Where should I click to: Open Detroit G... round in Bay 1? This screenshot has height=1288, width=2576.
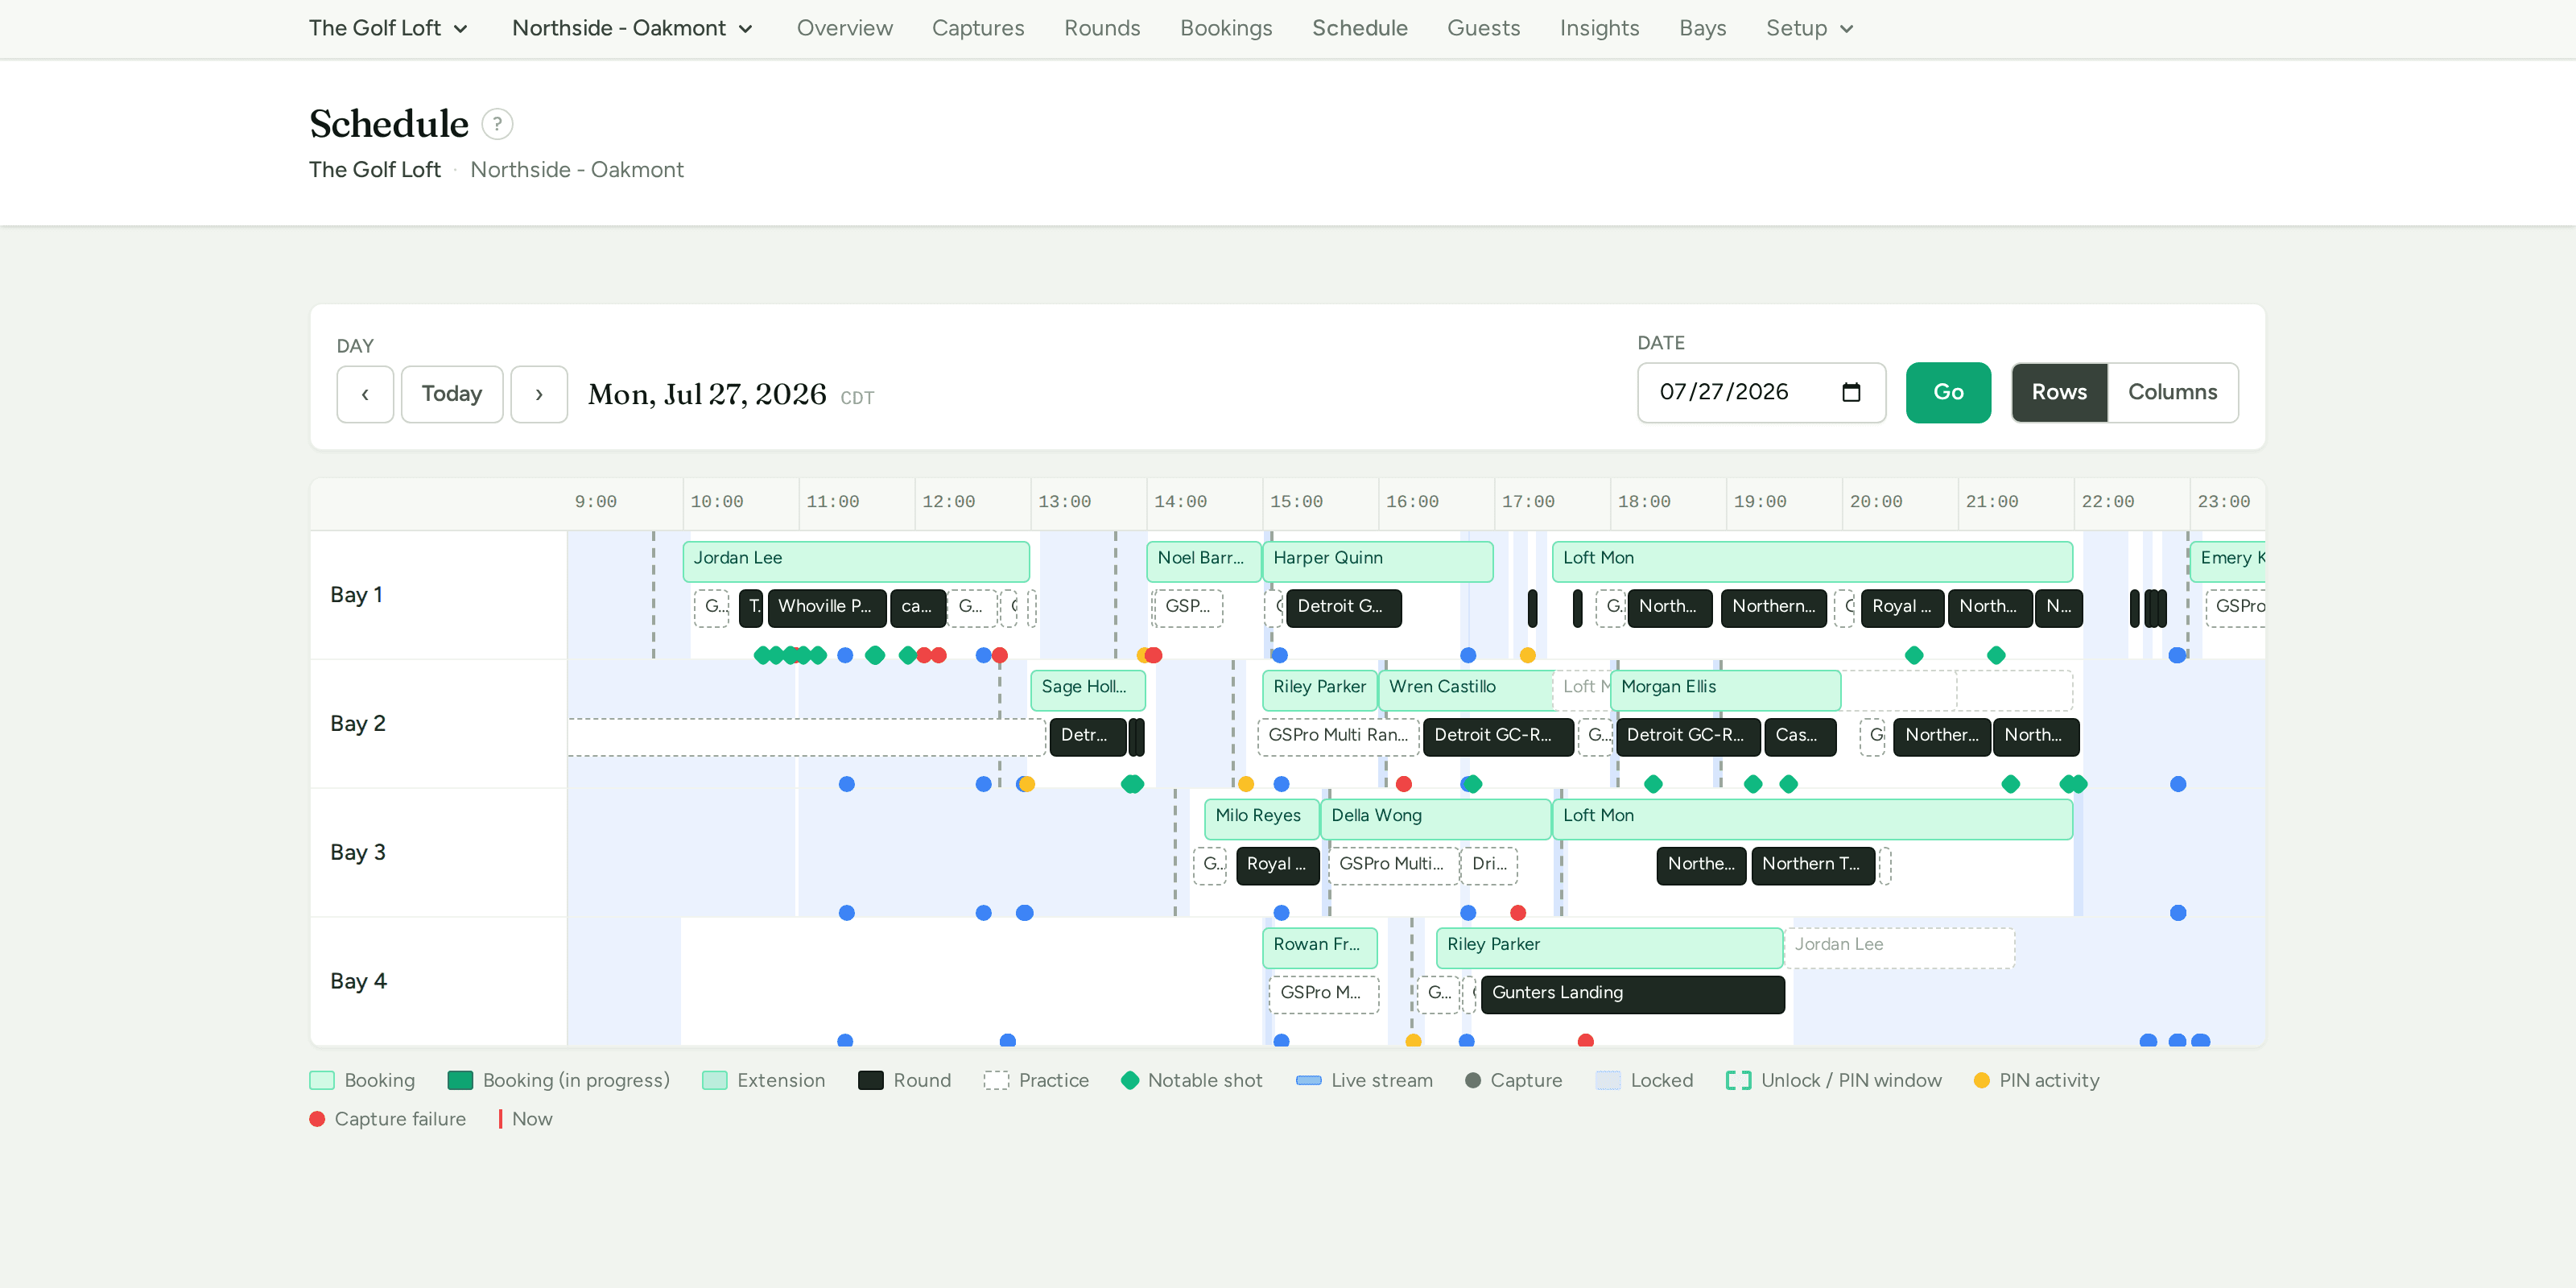[1343, 608]
